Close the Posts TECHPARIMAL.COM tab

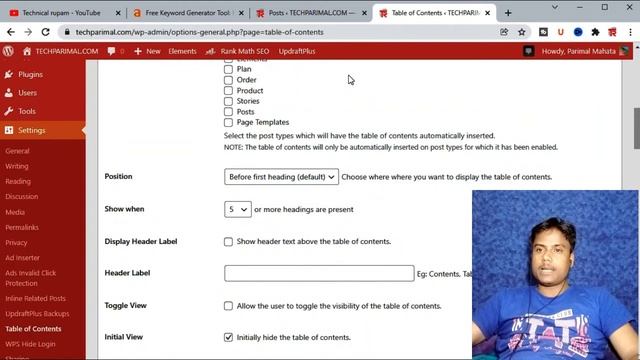364,13
